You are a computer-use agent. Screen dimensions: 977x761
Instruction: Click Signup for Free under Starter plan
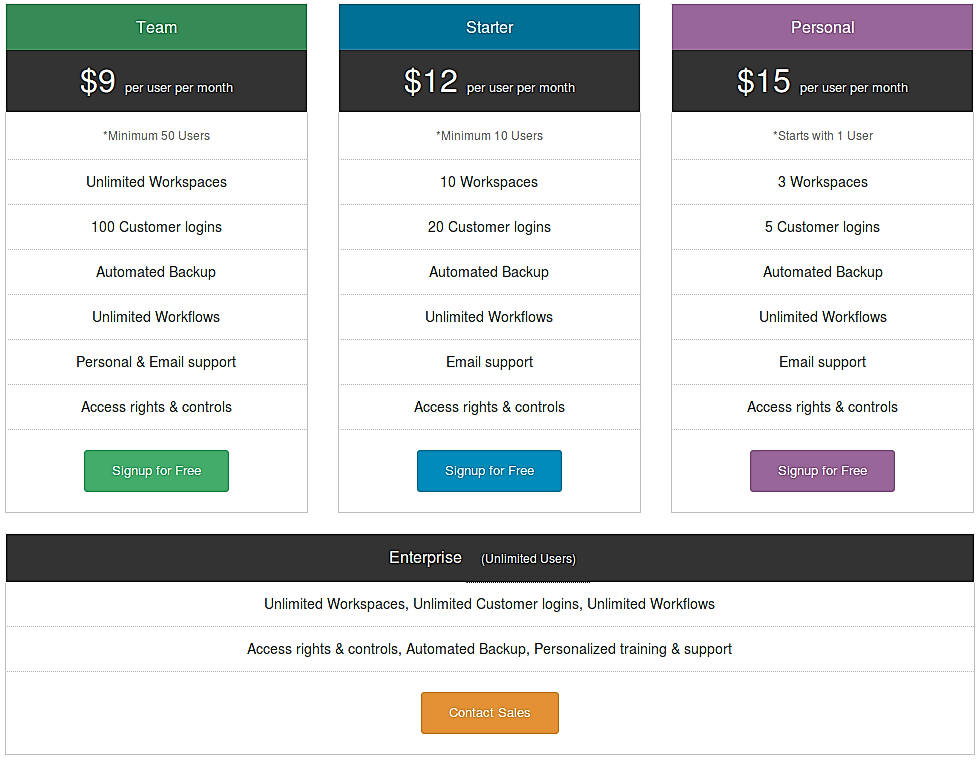(x=489, y=470)
